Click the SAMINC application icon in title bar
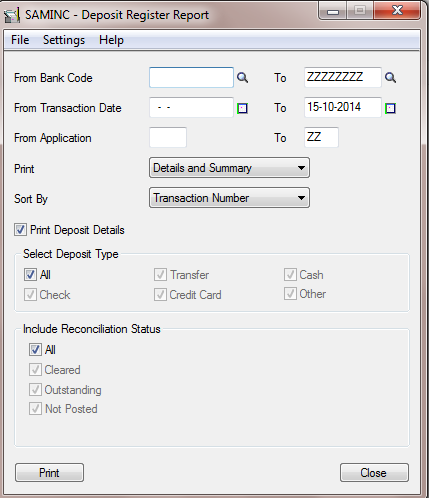429x498 pixels. click(12, 16)
